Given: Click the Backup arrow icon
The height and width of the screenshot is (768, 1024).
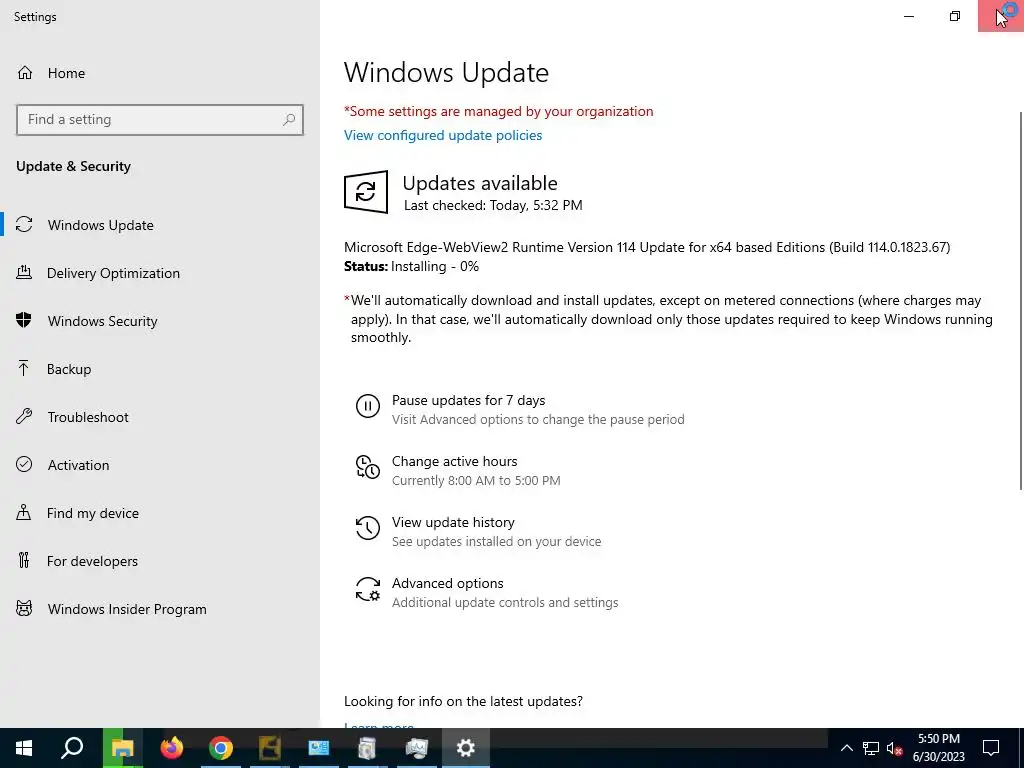Looking at the screenshot, I should point(24,368).
